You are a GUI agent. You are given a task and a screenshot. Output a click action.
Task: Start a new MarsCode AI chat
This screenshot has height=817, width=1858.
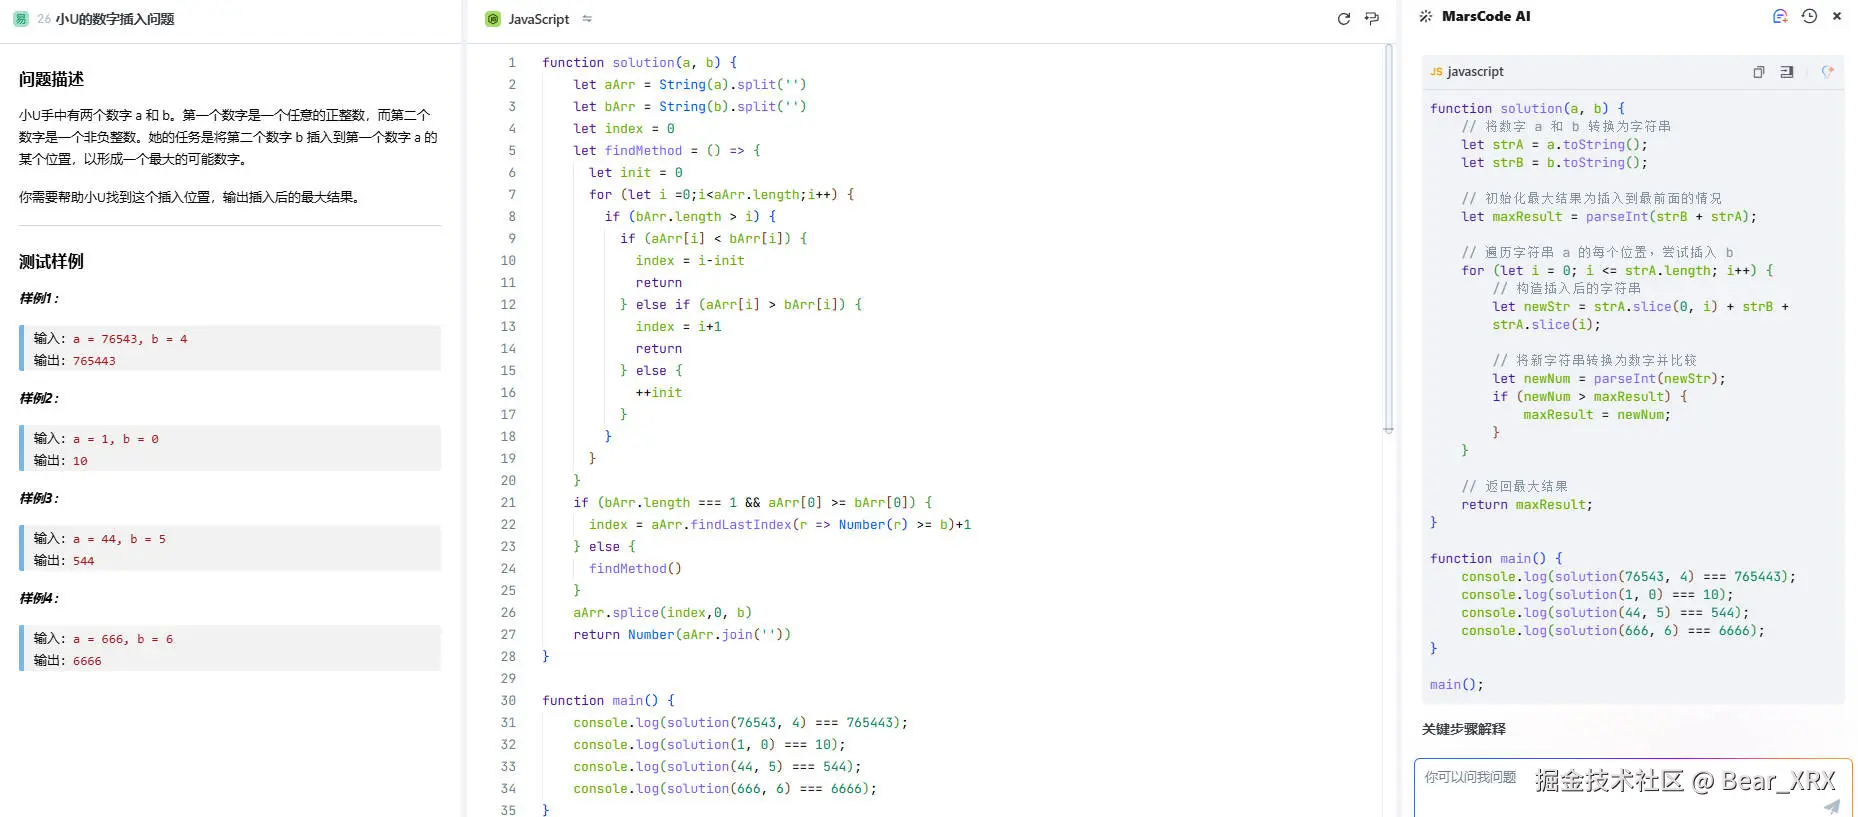[1780, 16]
